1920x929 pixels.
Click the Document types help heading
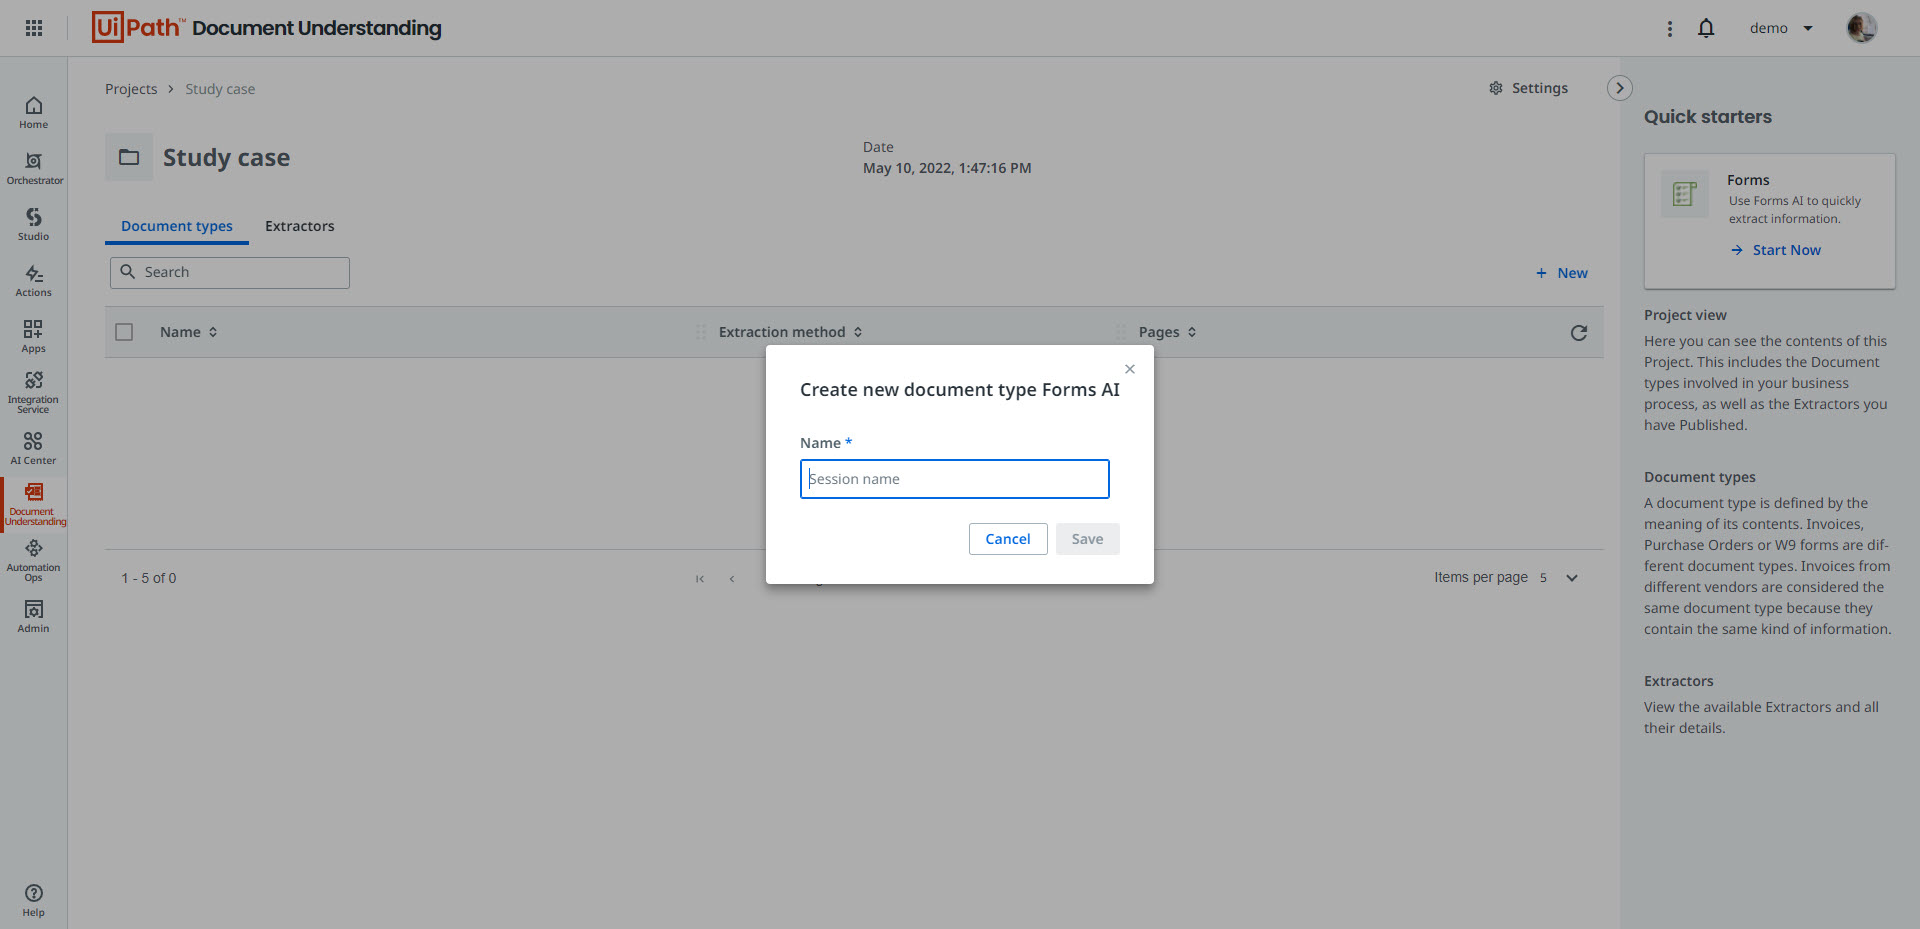point(1700,477)
